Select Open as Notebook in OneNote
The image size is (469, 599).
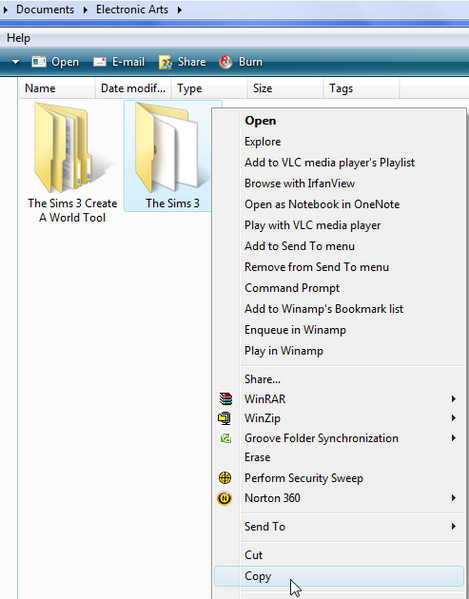coord(339,204)
